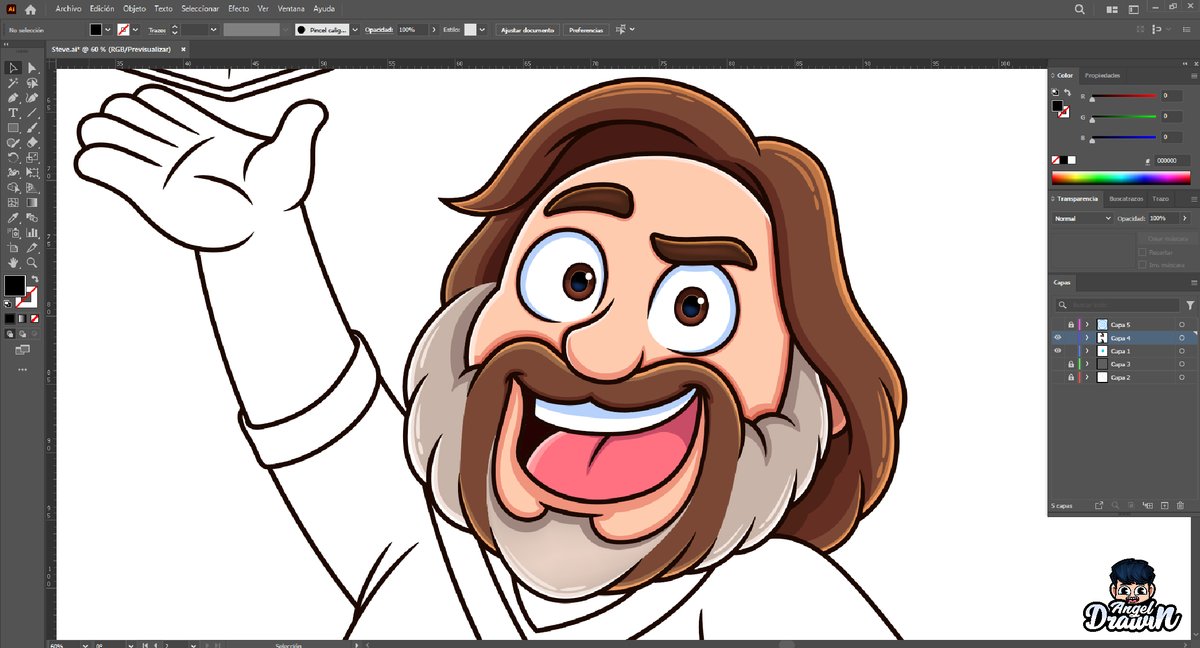Expand the Capa 2 layer contents

click(1086, 377)
